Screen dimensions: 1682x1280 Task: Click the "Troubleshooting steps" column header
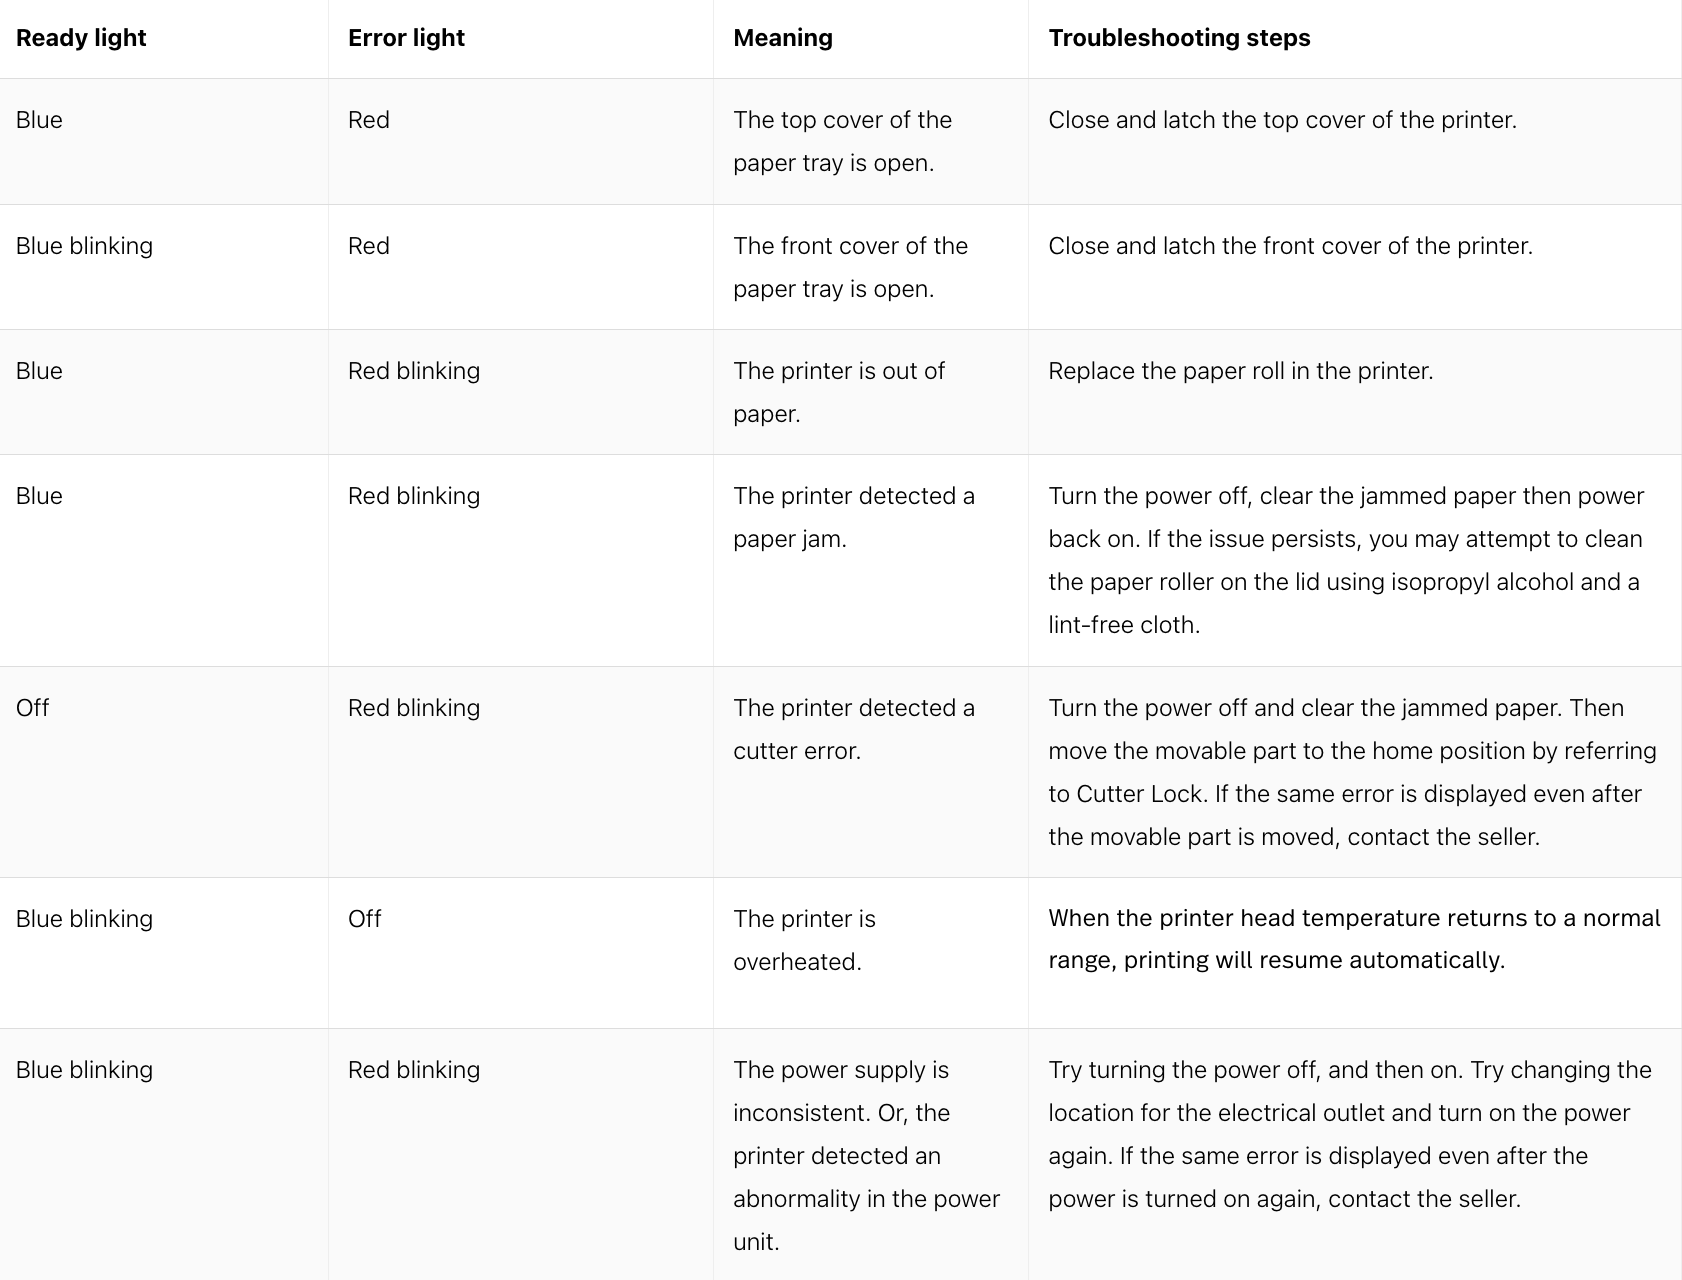click(x=1179, y=38)
